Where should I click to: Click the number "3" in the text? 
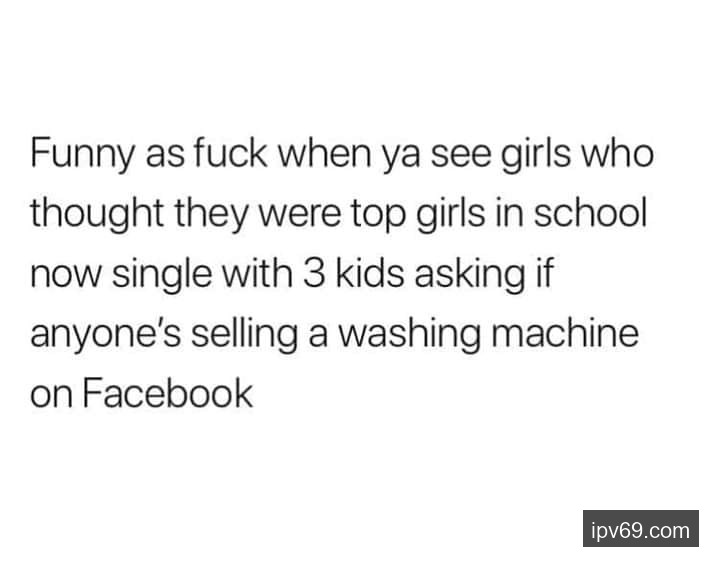pyautogui.click(x=314, y=273)
